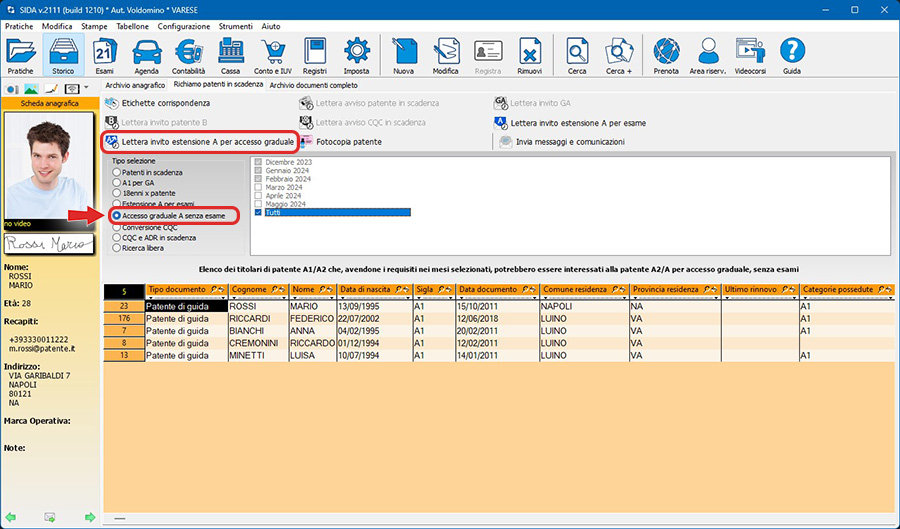Select the Ricerca libera radio button
Screen dimensions: 900x529
click(116, 248)
